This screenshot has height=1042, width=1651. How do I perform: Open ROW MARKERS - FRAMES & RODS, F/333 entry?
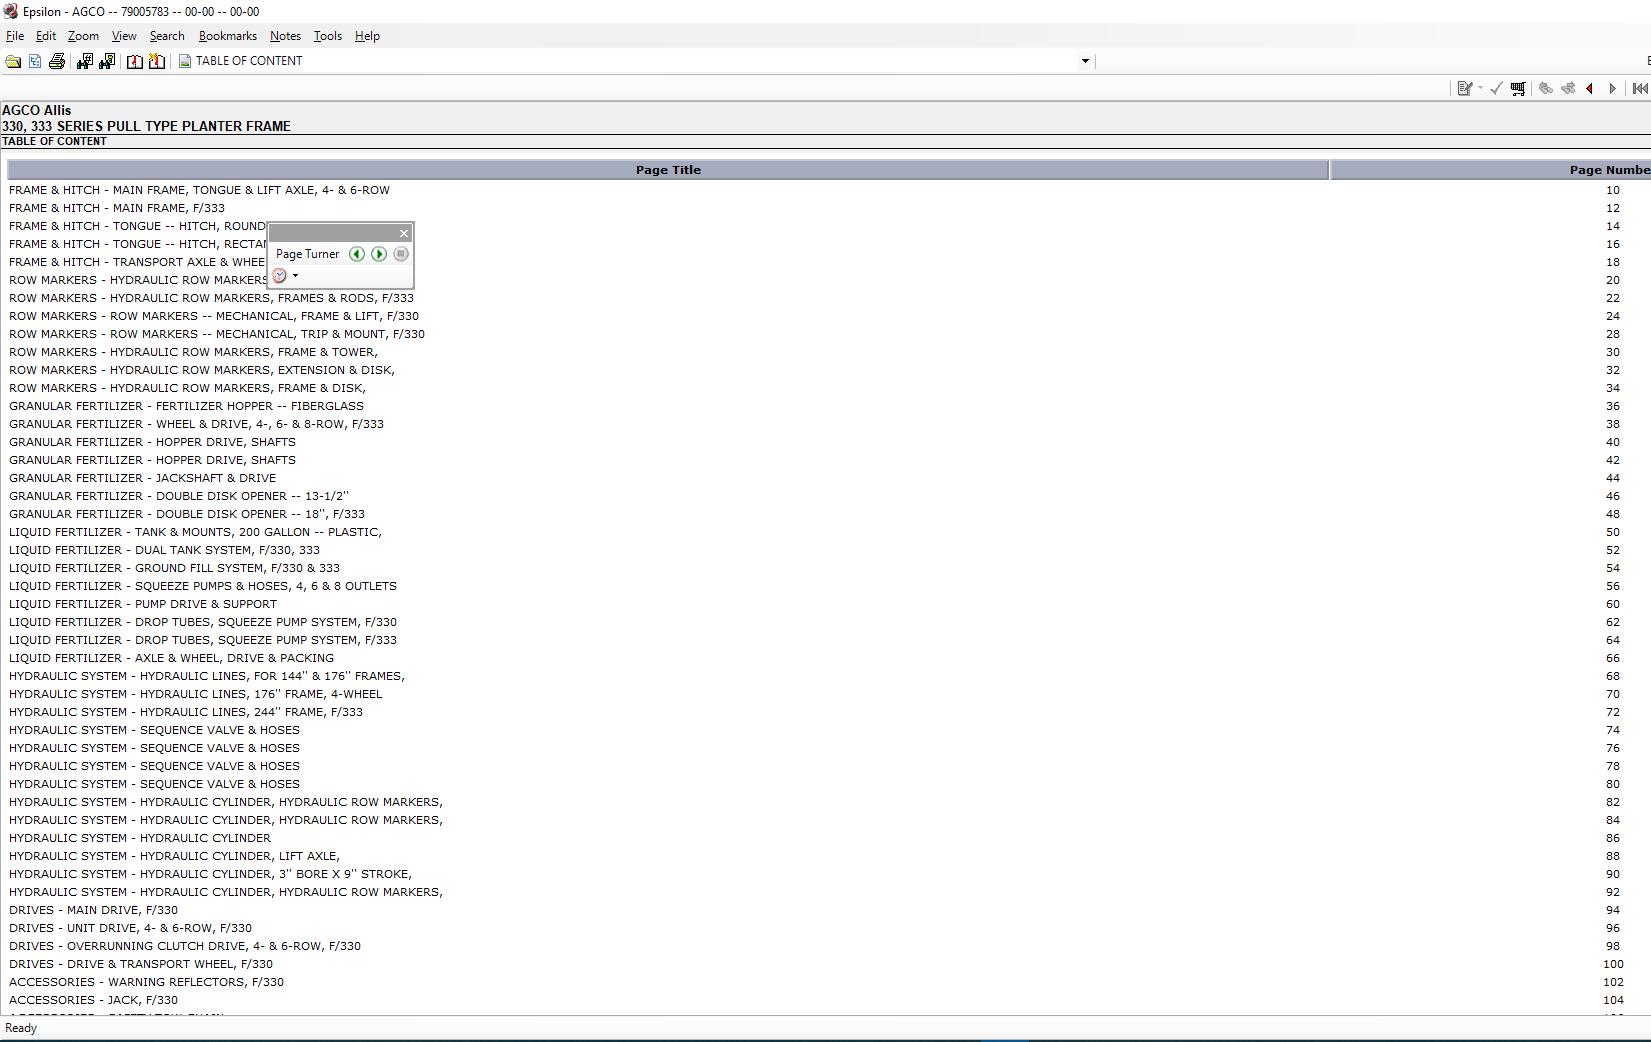tap(211, 298)
